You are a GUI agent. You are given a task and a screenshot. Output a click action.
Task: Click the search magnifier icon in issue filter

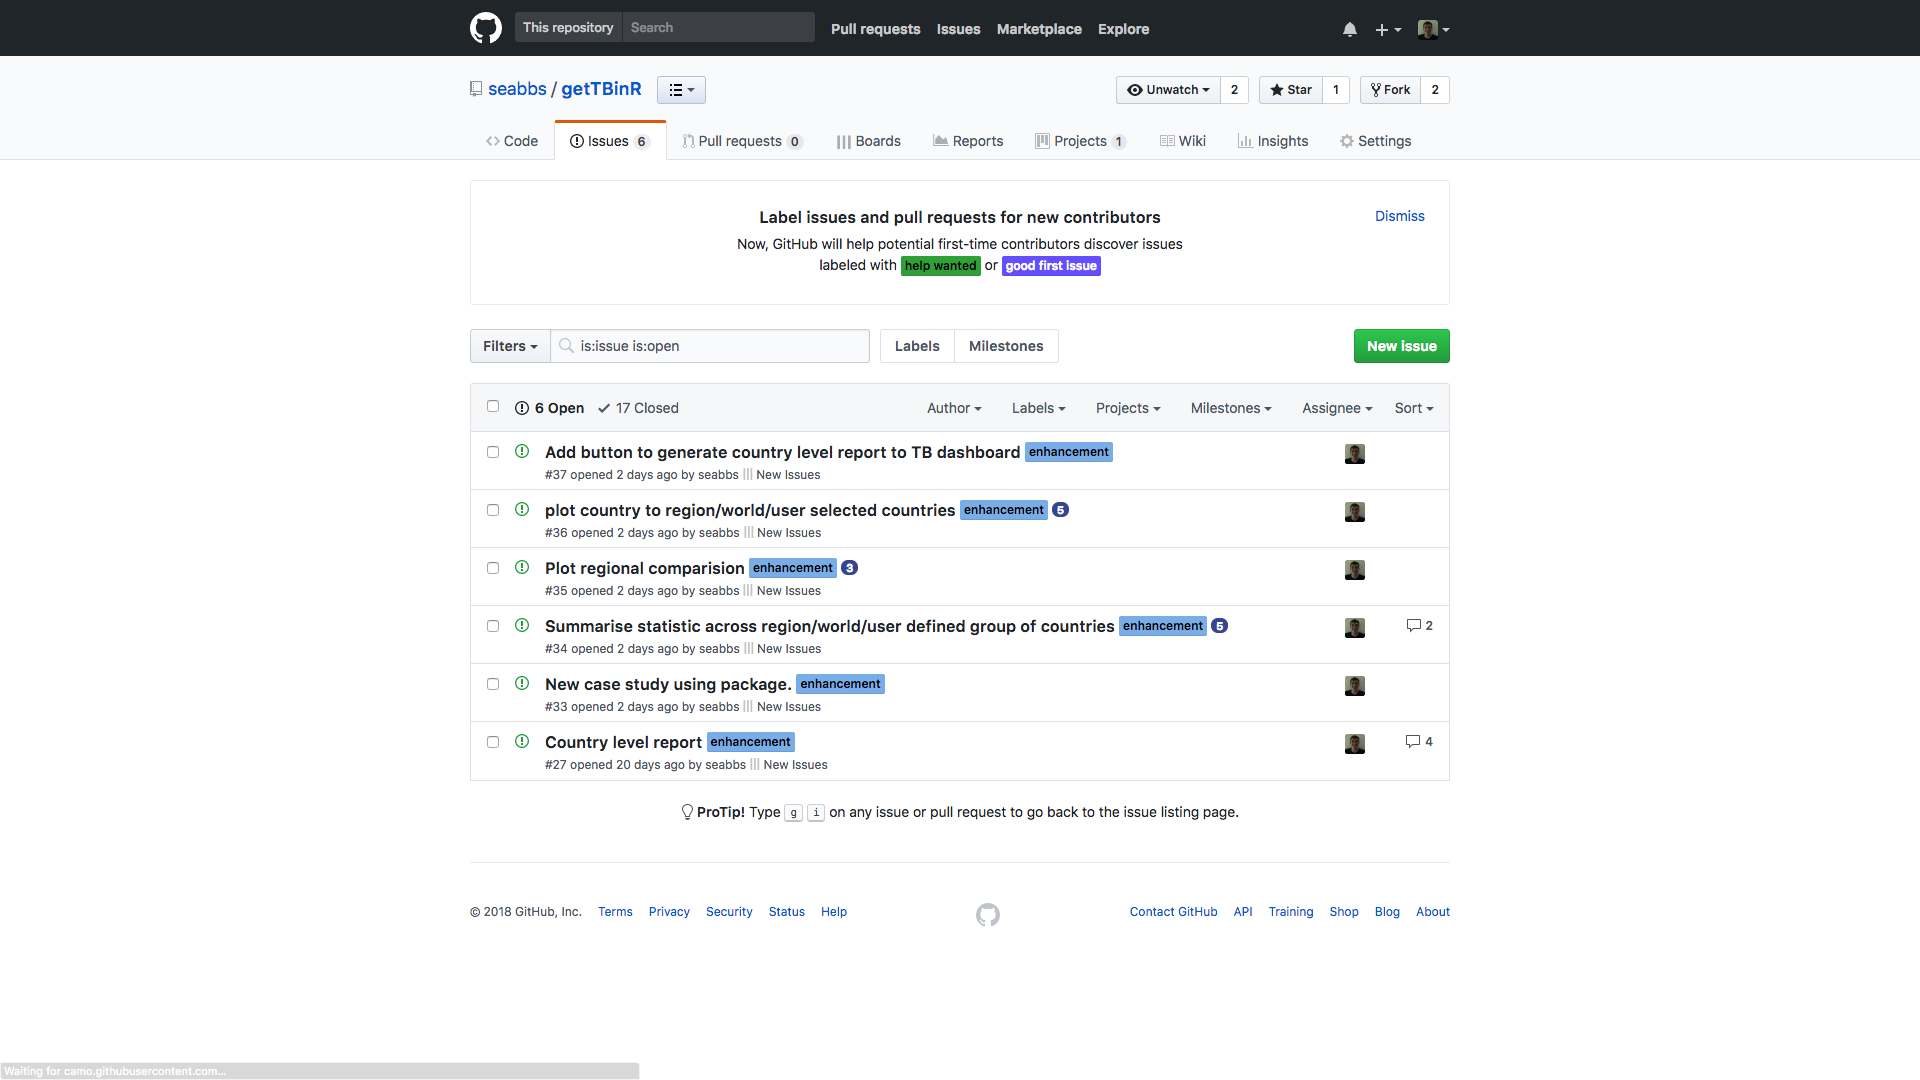(566, 346)
